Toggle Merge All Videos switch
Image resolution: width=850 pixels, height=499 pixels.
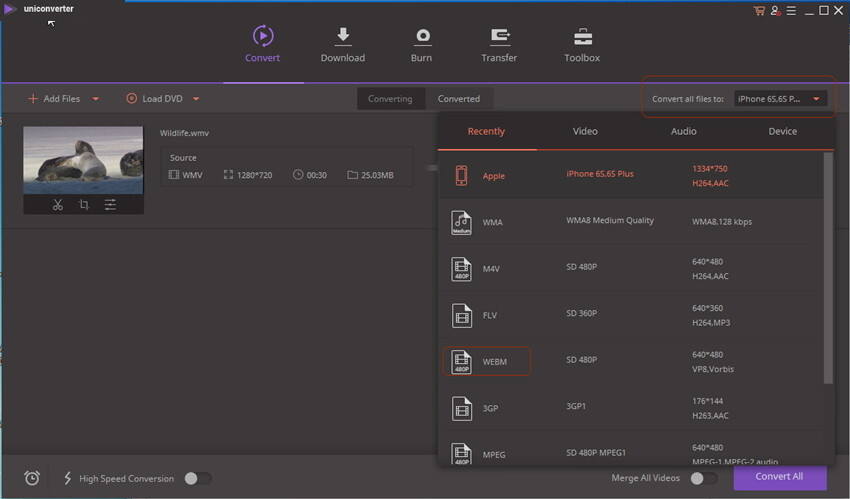(704, 478)
